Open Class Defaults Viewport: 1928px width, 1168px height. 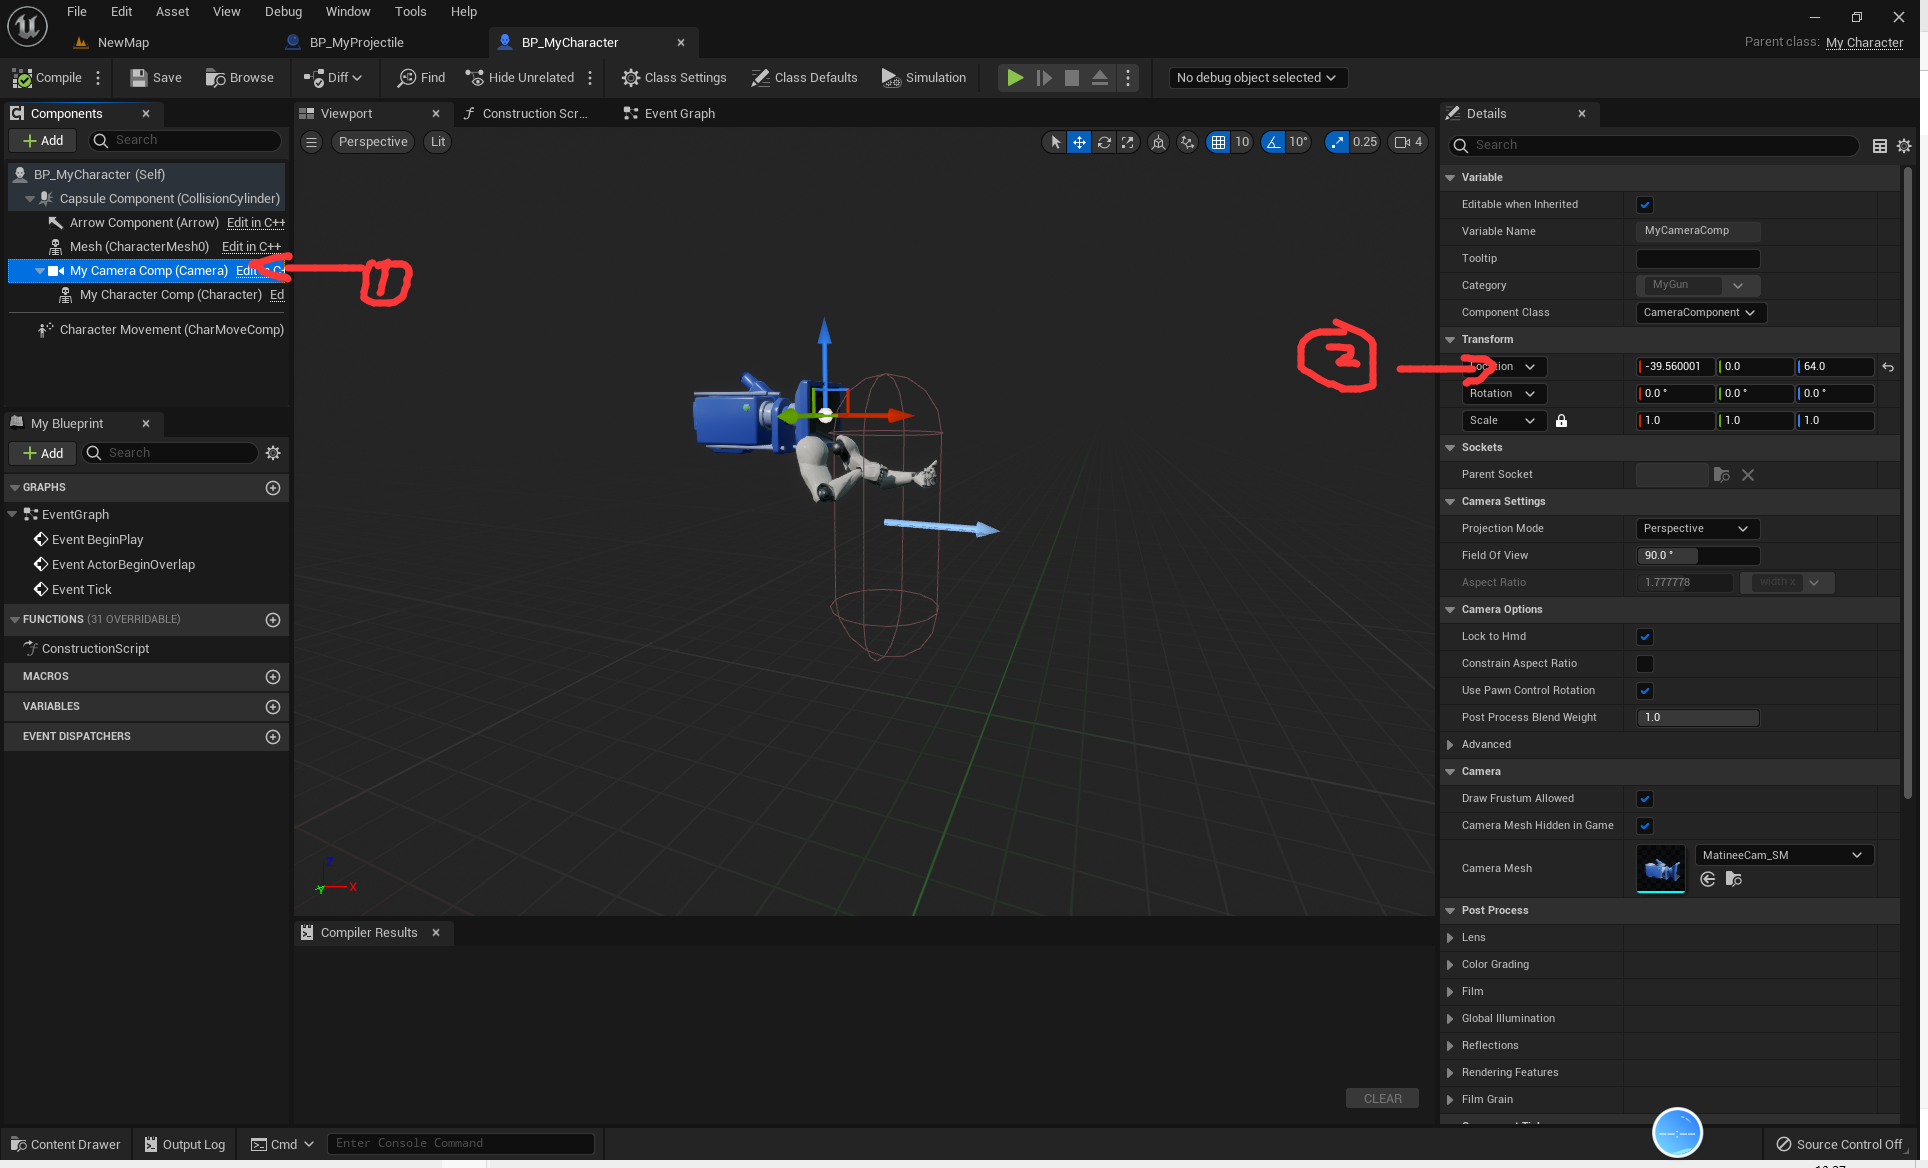point(804,77)
